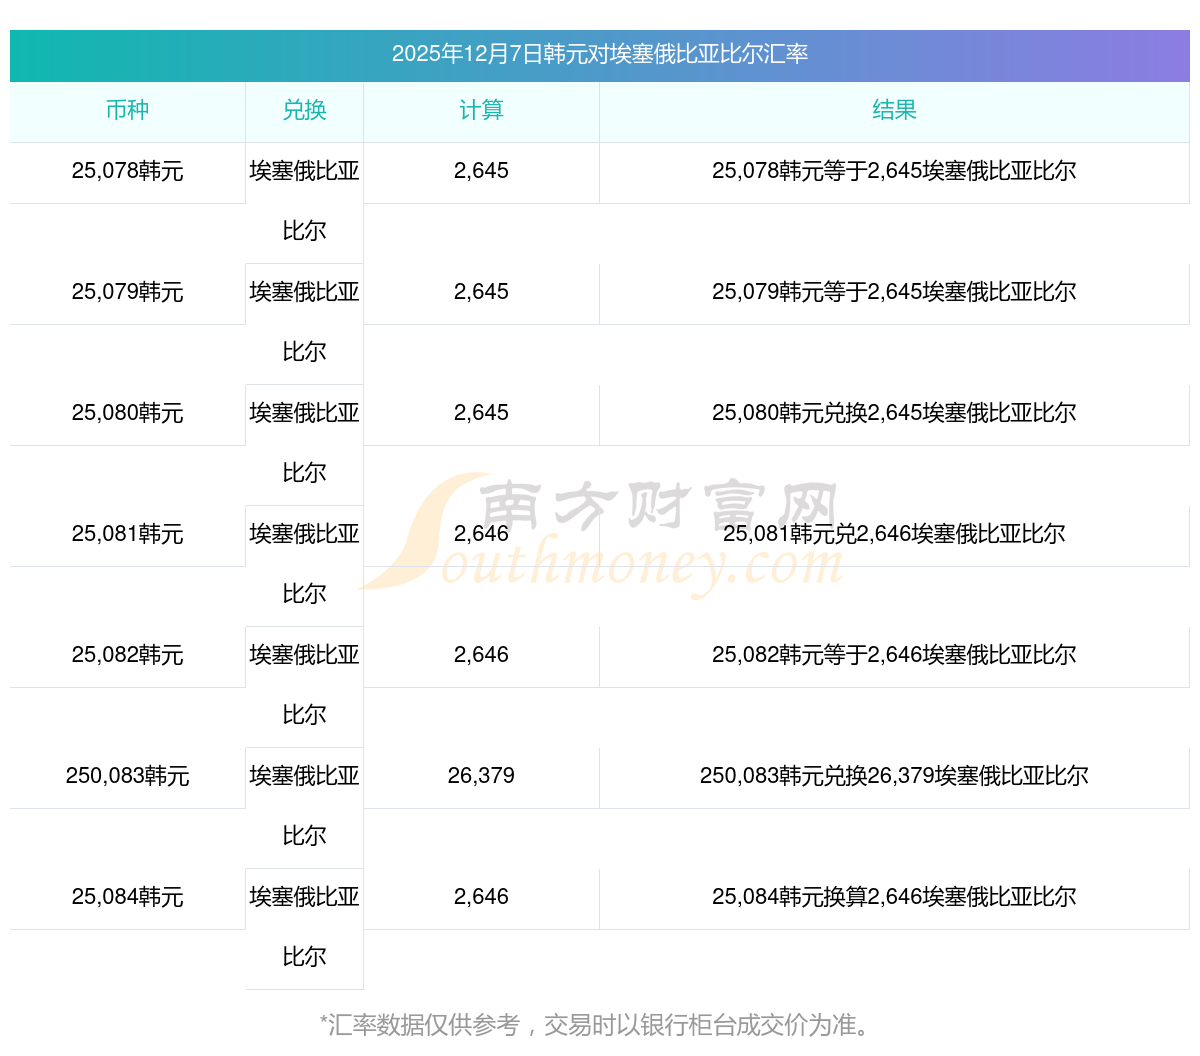Image resolution: width=1200 pixels, height=1056 pixels.
Task: Select the 25,081韩元 currency cell
Action: click(x=127, y=534)
